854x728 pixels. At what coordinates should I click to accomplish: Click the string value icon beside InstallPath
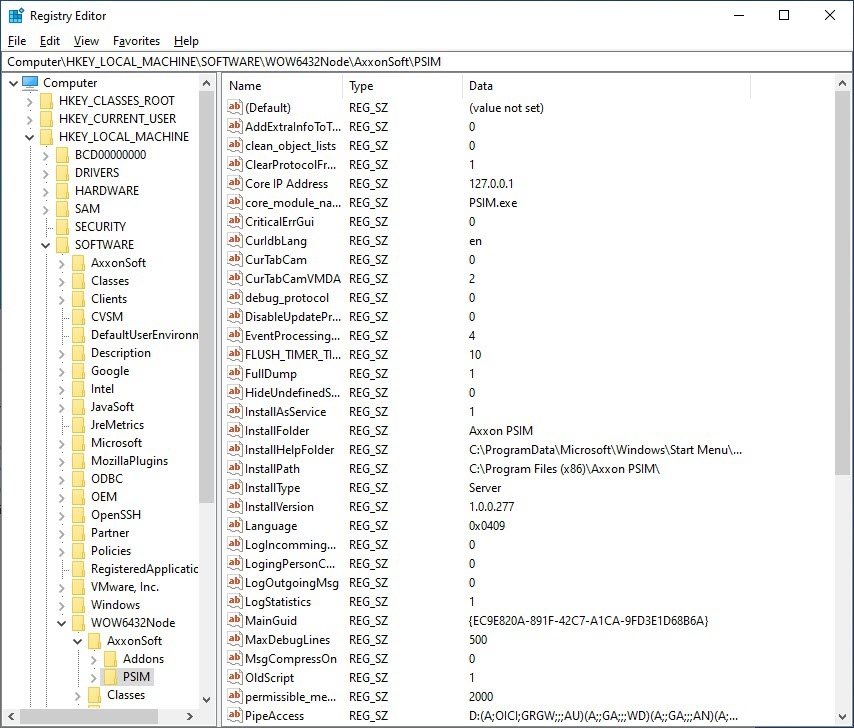pyautogui.click(x=235, y=469)
